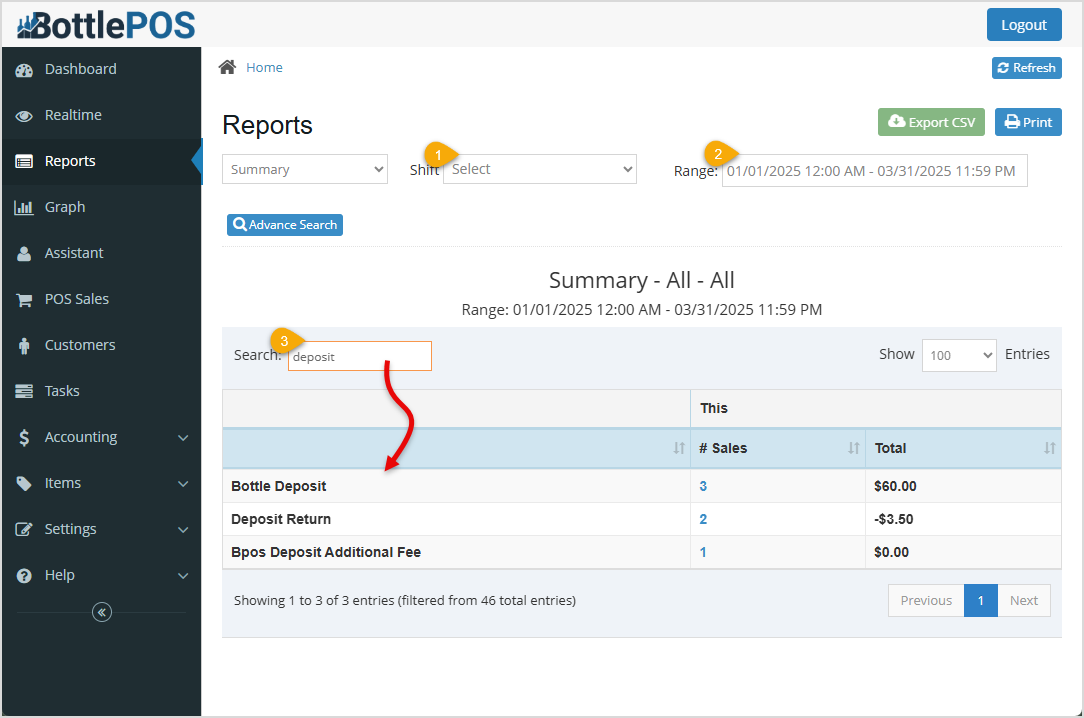This screenshot has height=718, width=1084.
Task: Switch to the Tasks menu item
Action: [x=61, y=391]
